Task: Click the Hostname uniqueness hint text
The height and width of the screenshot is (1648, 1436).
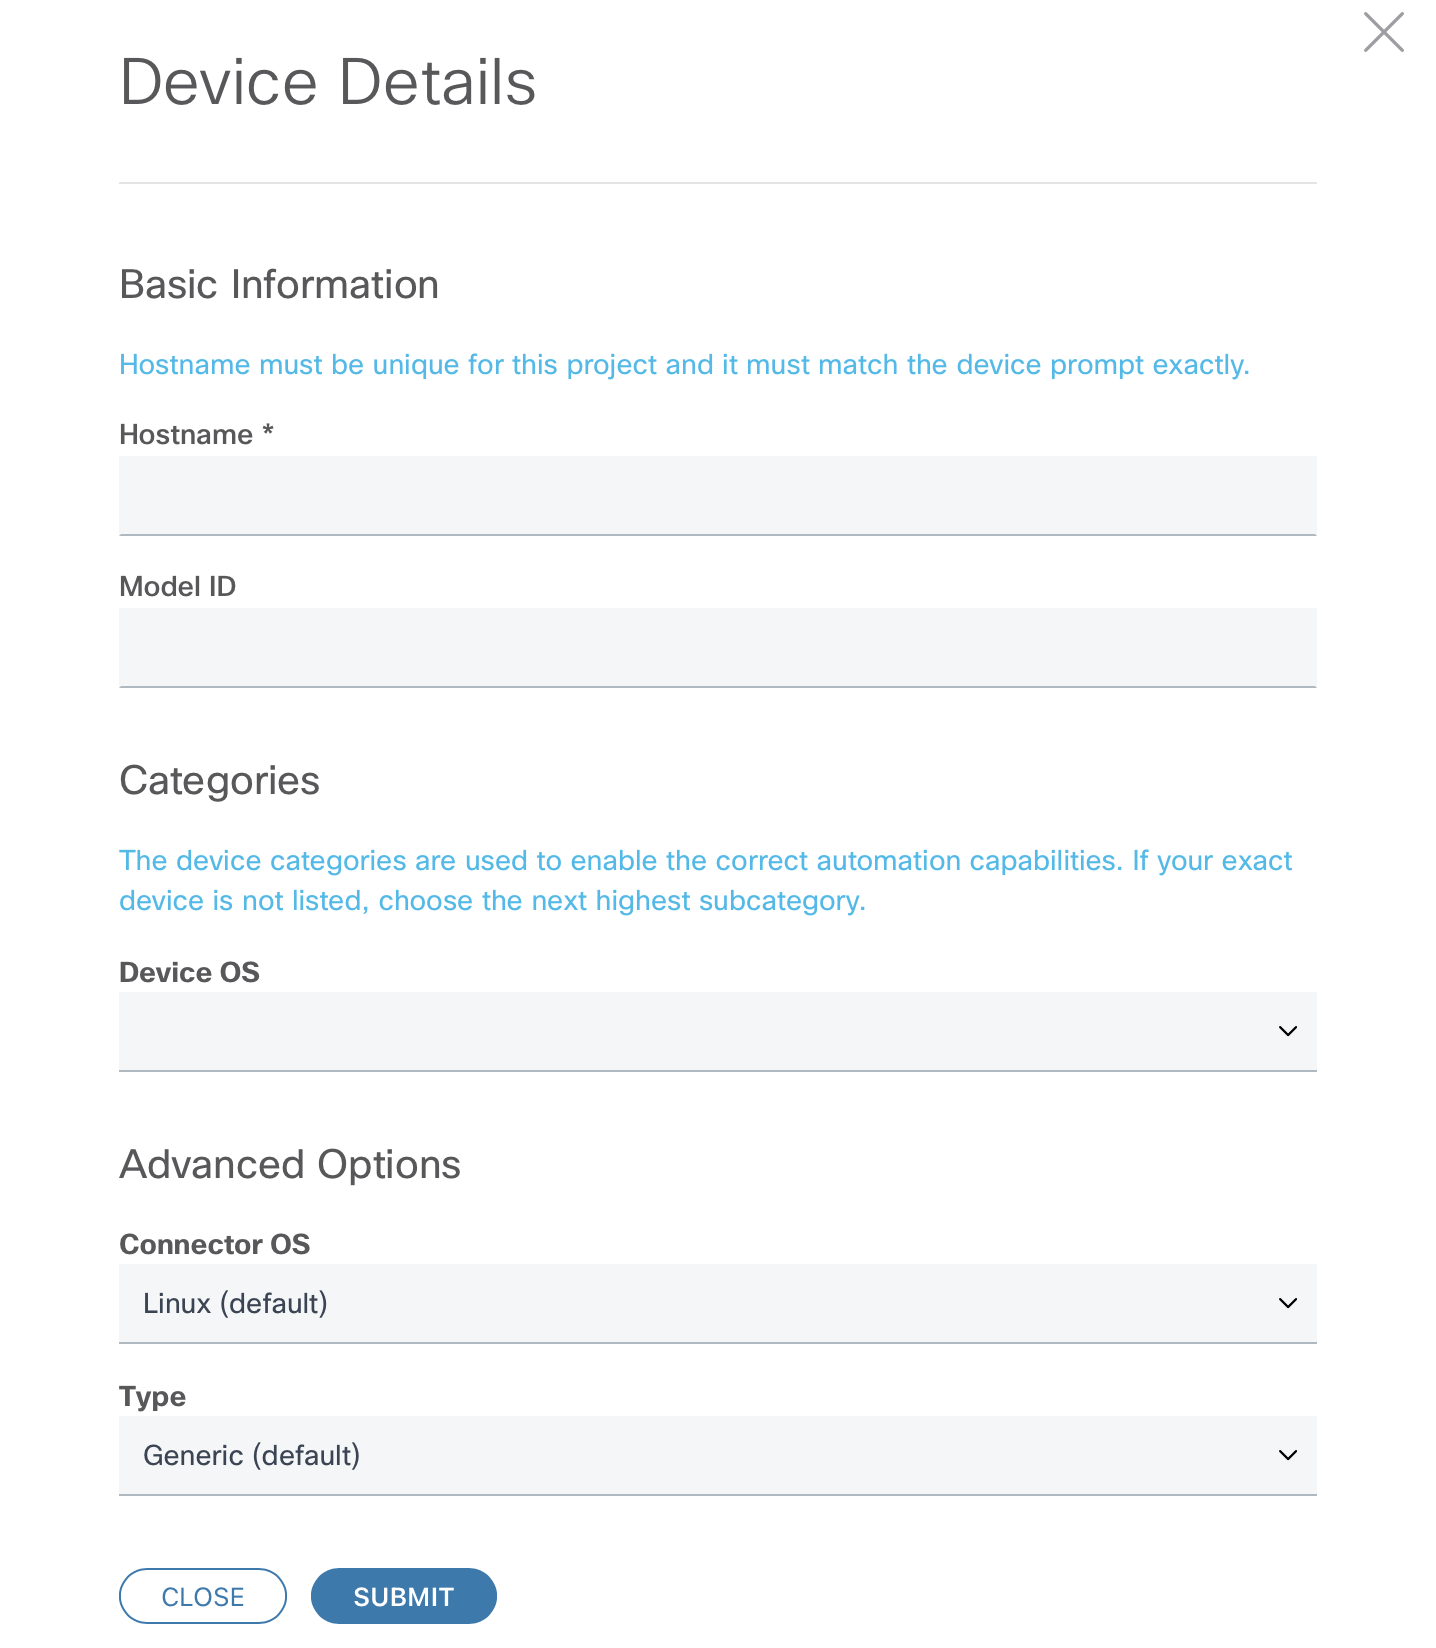Action: tap(684, 365)
